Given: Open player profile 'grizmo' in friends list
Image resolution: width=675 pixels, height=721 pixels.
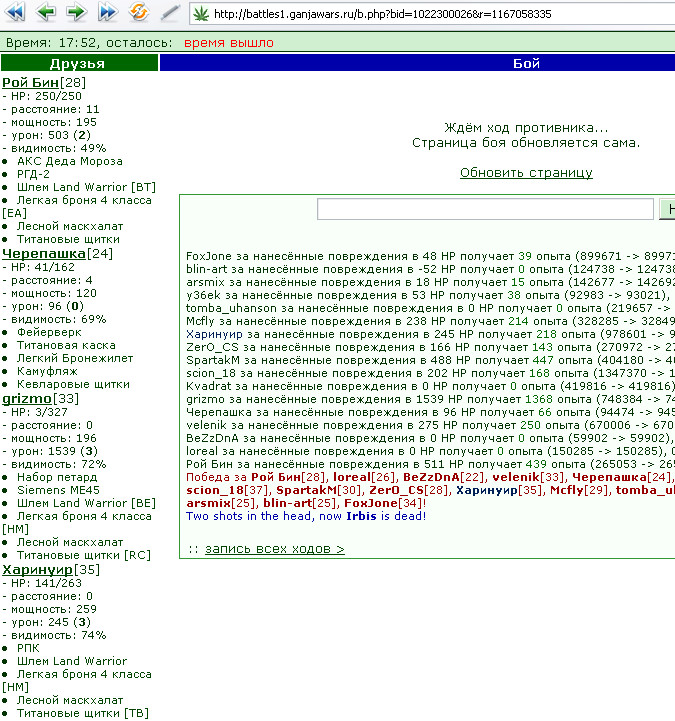Looking at the screenshot, I should (27, 399).
